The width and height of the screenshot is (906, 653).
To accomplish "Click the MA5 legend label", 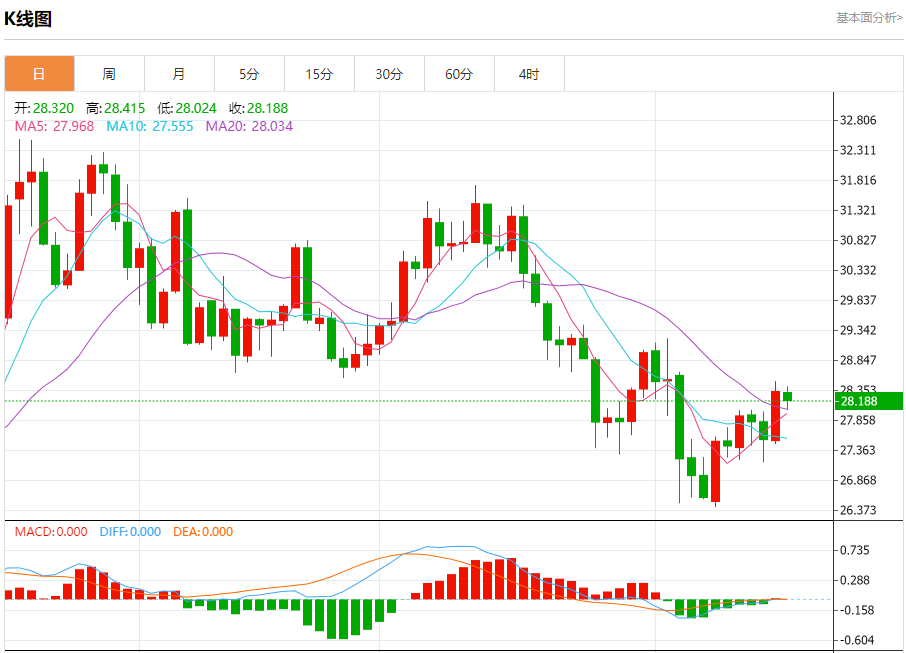I will pos(54,127).
